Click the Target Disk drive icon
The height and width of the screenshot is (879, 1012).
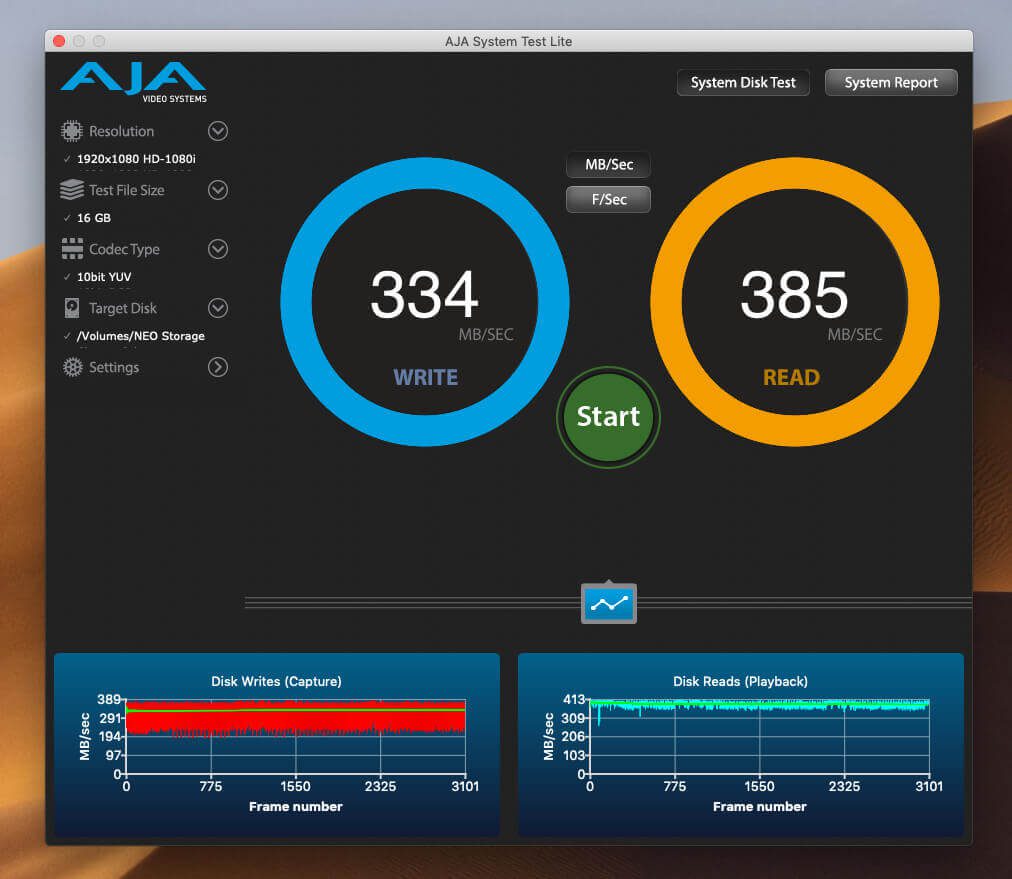coord(72,308)
